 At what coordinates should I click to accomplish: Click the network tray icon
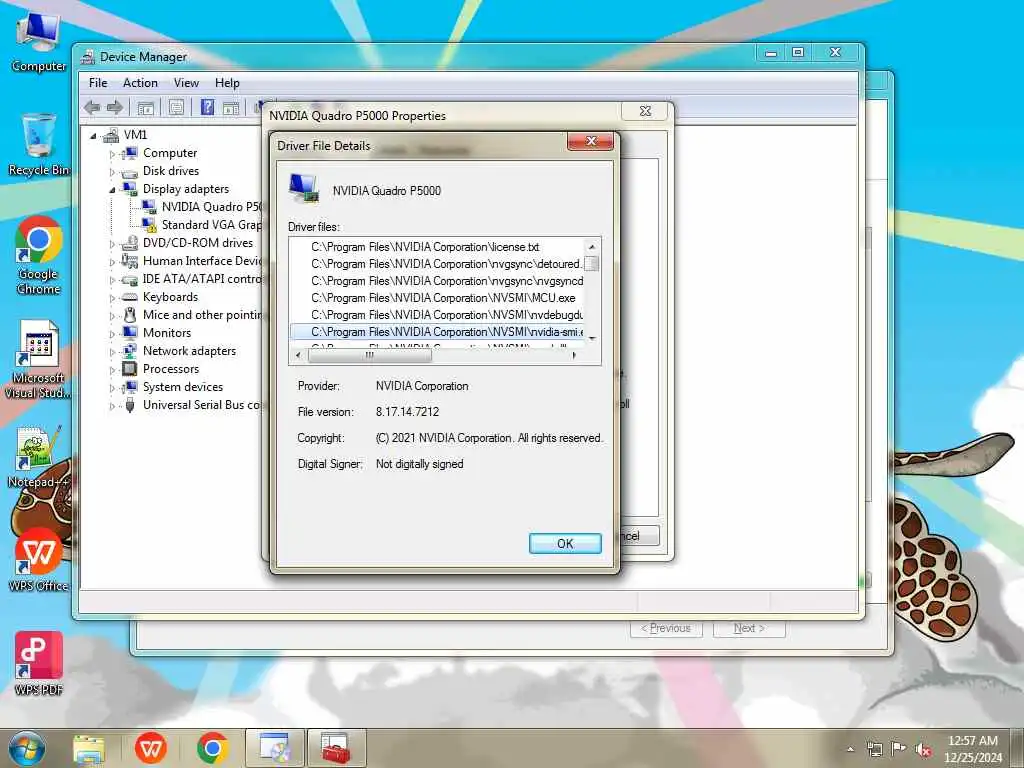pyautogui.click(x=874, y=749)
